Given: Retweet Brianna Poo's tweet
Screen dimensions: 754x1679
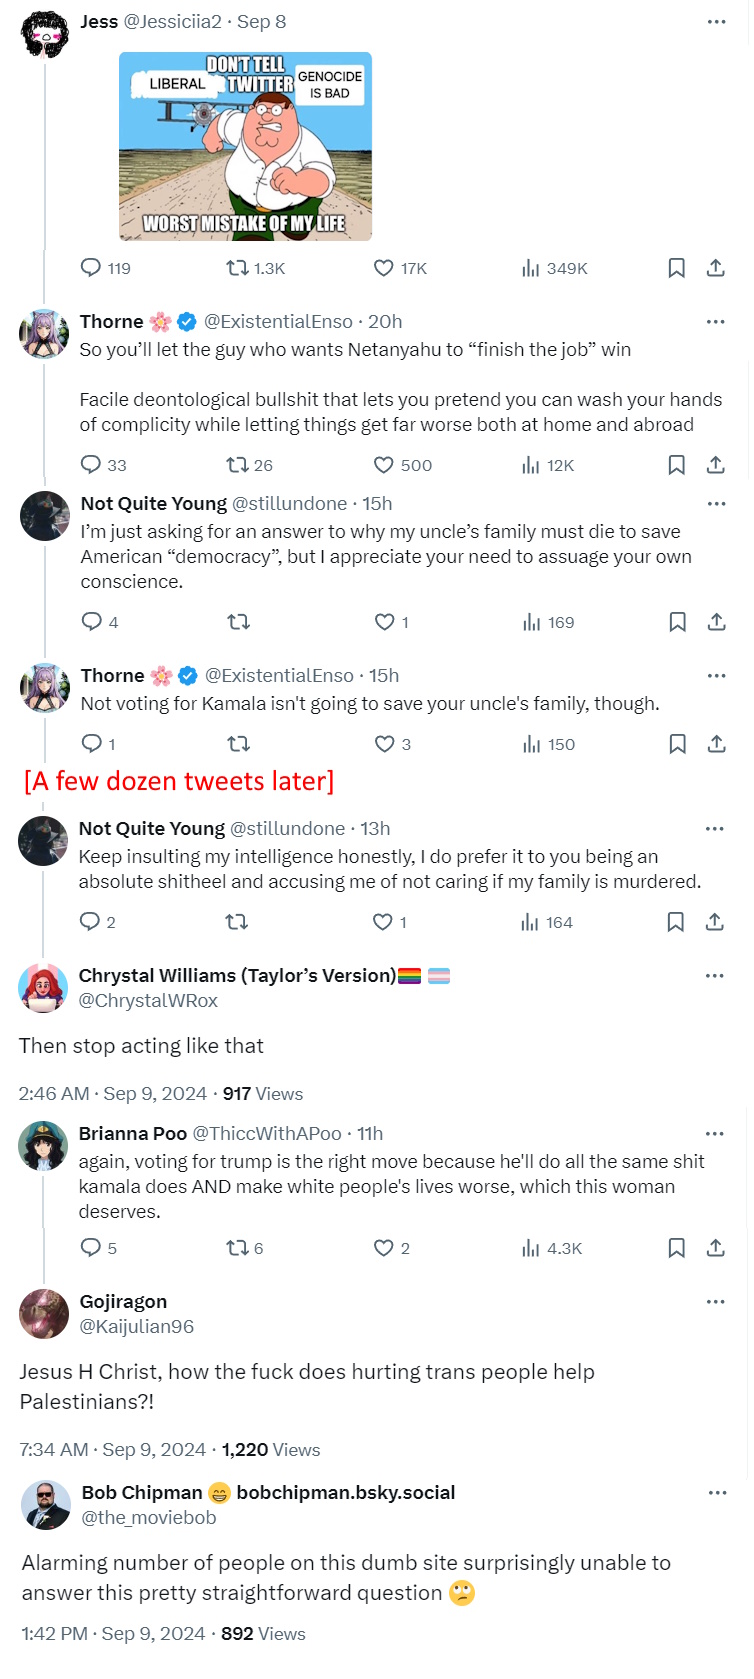Looking at the screenshot, I should (237, 1248).
